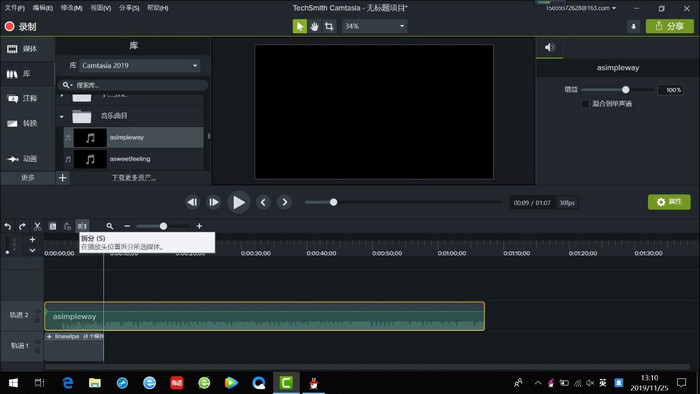The image size is (700, 394).
Task: Toggle lock on 轨道 1
Action: coord(38,351)
